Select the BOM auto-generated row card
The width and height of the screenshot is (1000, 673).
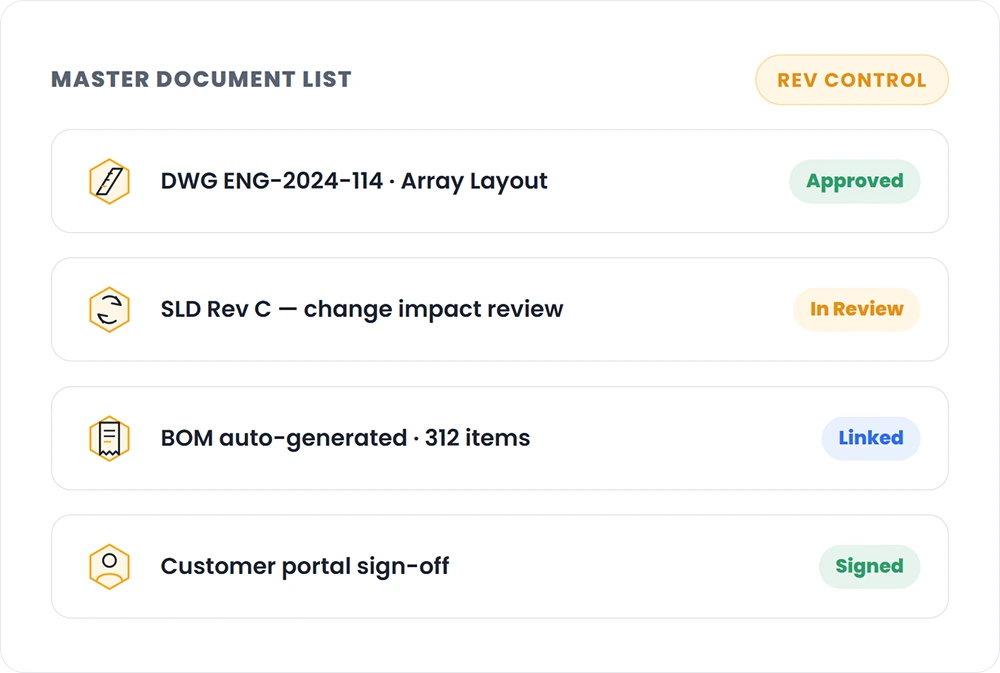(500, 438)
